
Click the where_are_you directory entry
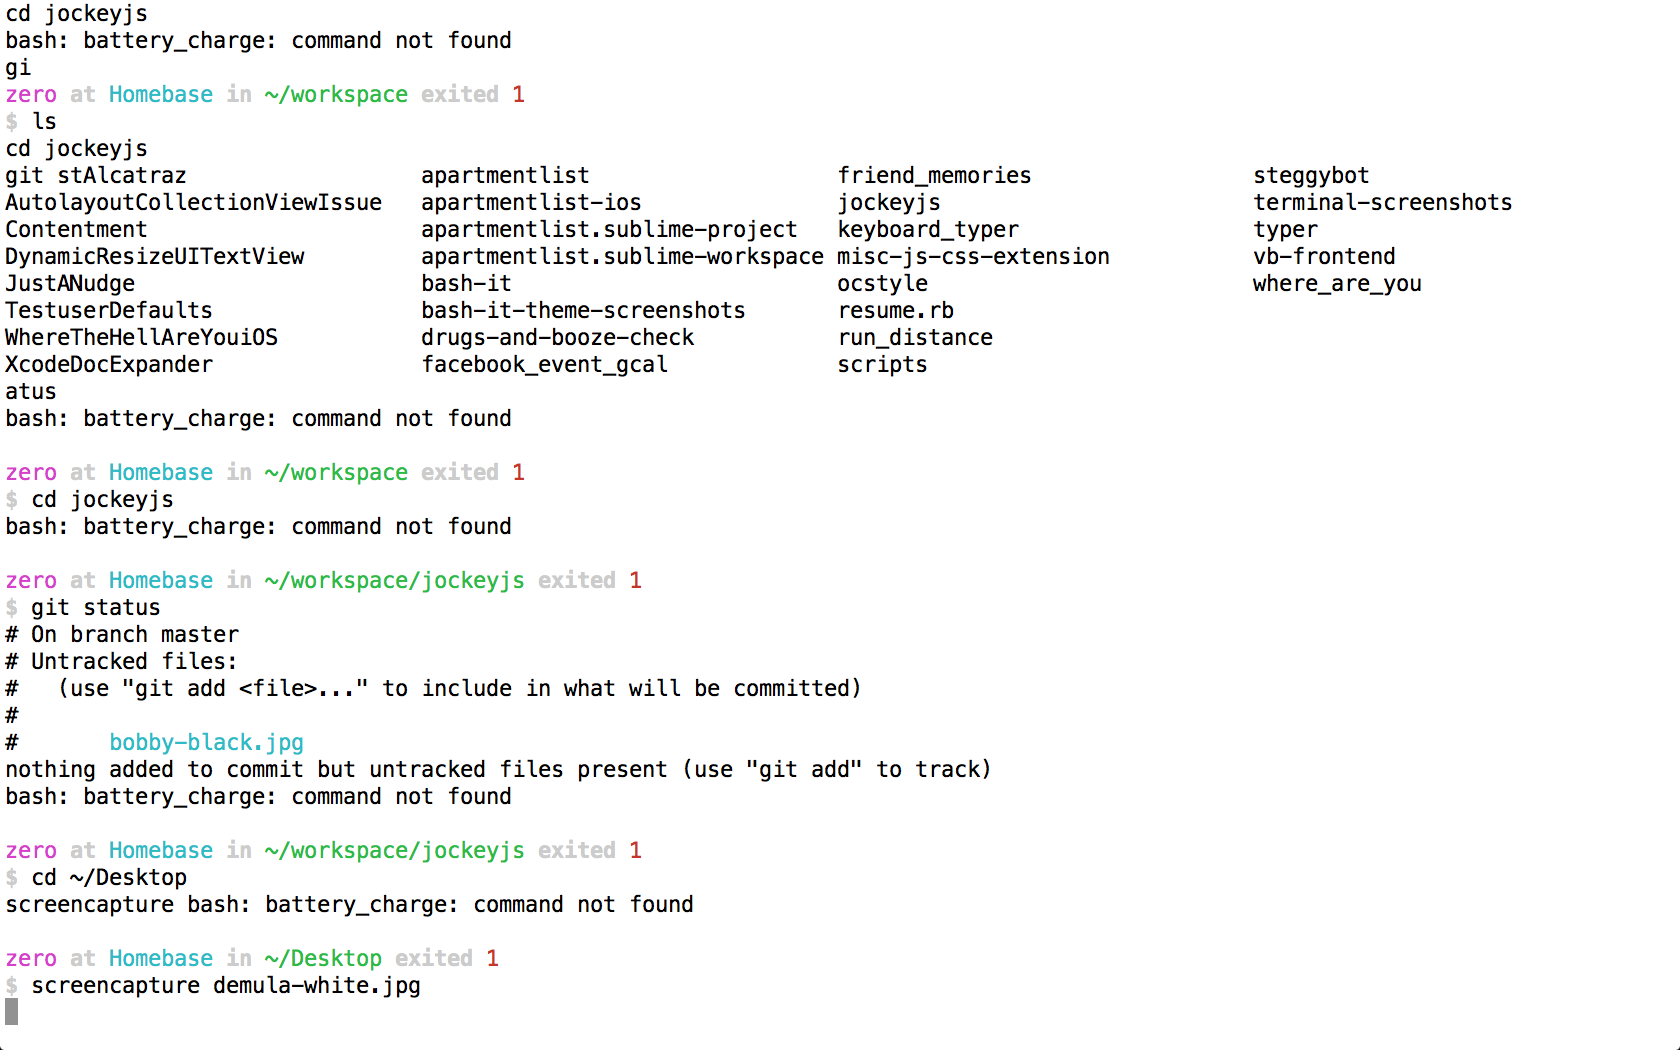click(x=1336, y=283)
